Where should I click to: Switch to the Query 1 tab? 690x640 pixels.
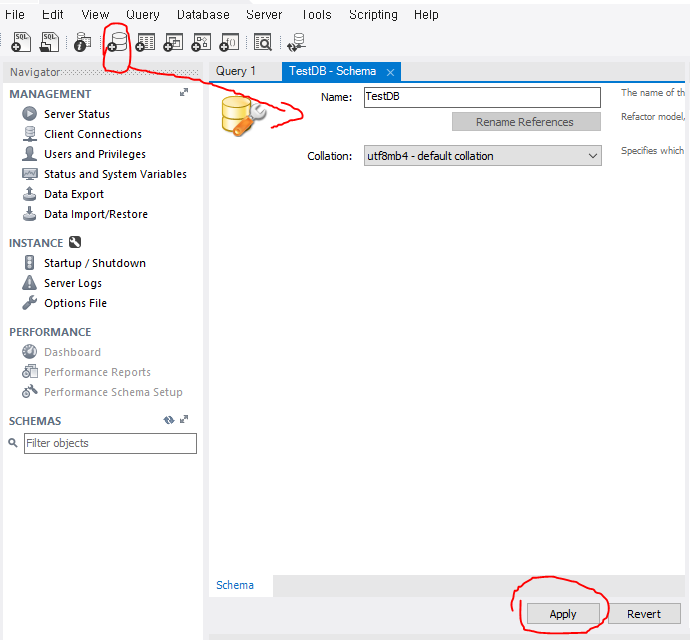click(236, 71)
